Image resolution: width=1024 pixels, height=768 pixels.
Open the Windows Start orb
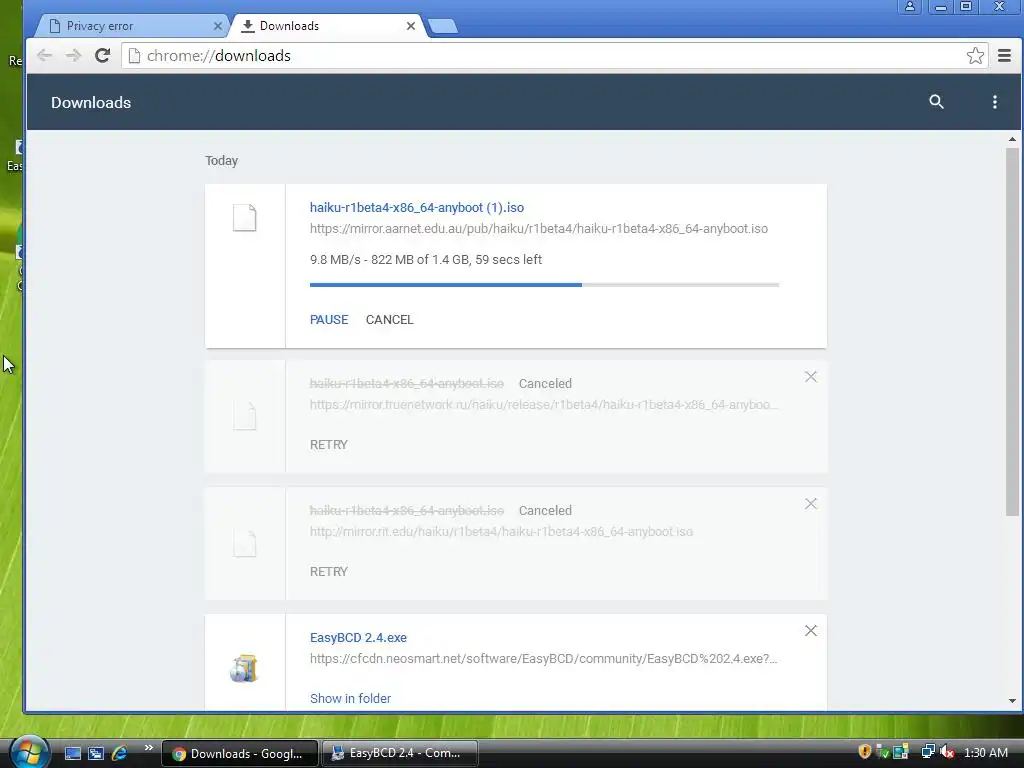(x=30, y=752)
